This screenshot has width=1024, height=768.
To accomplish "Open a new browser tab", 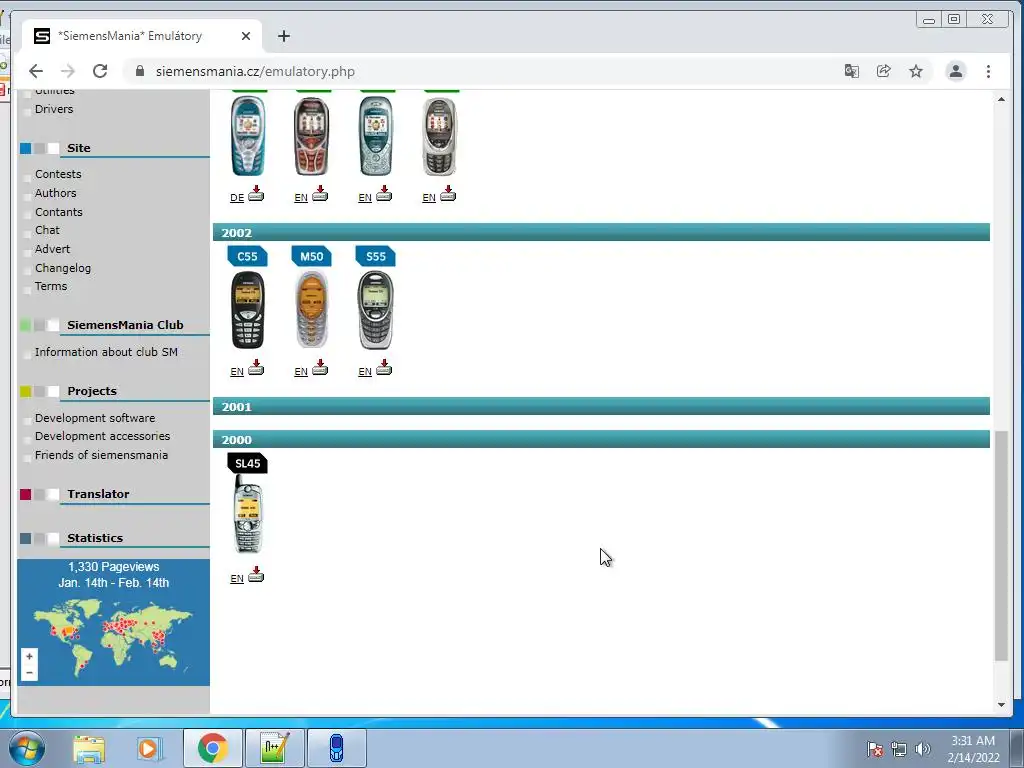I will coord(283,36).
